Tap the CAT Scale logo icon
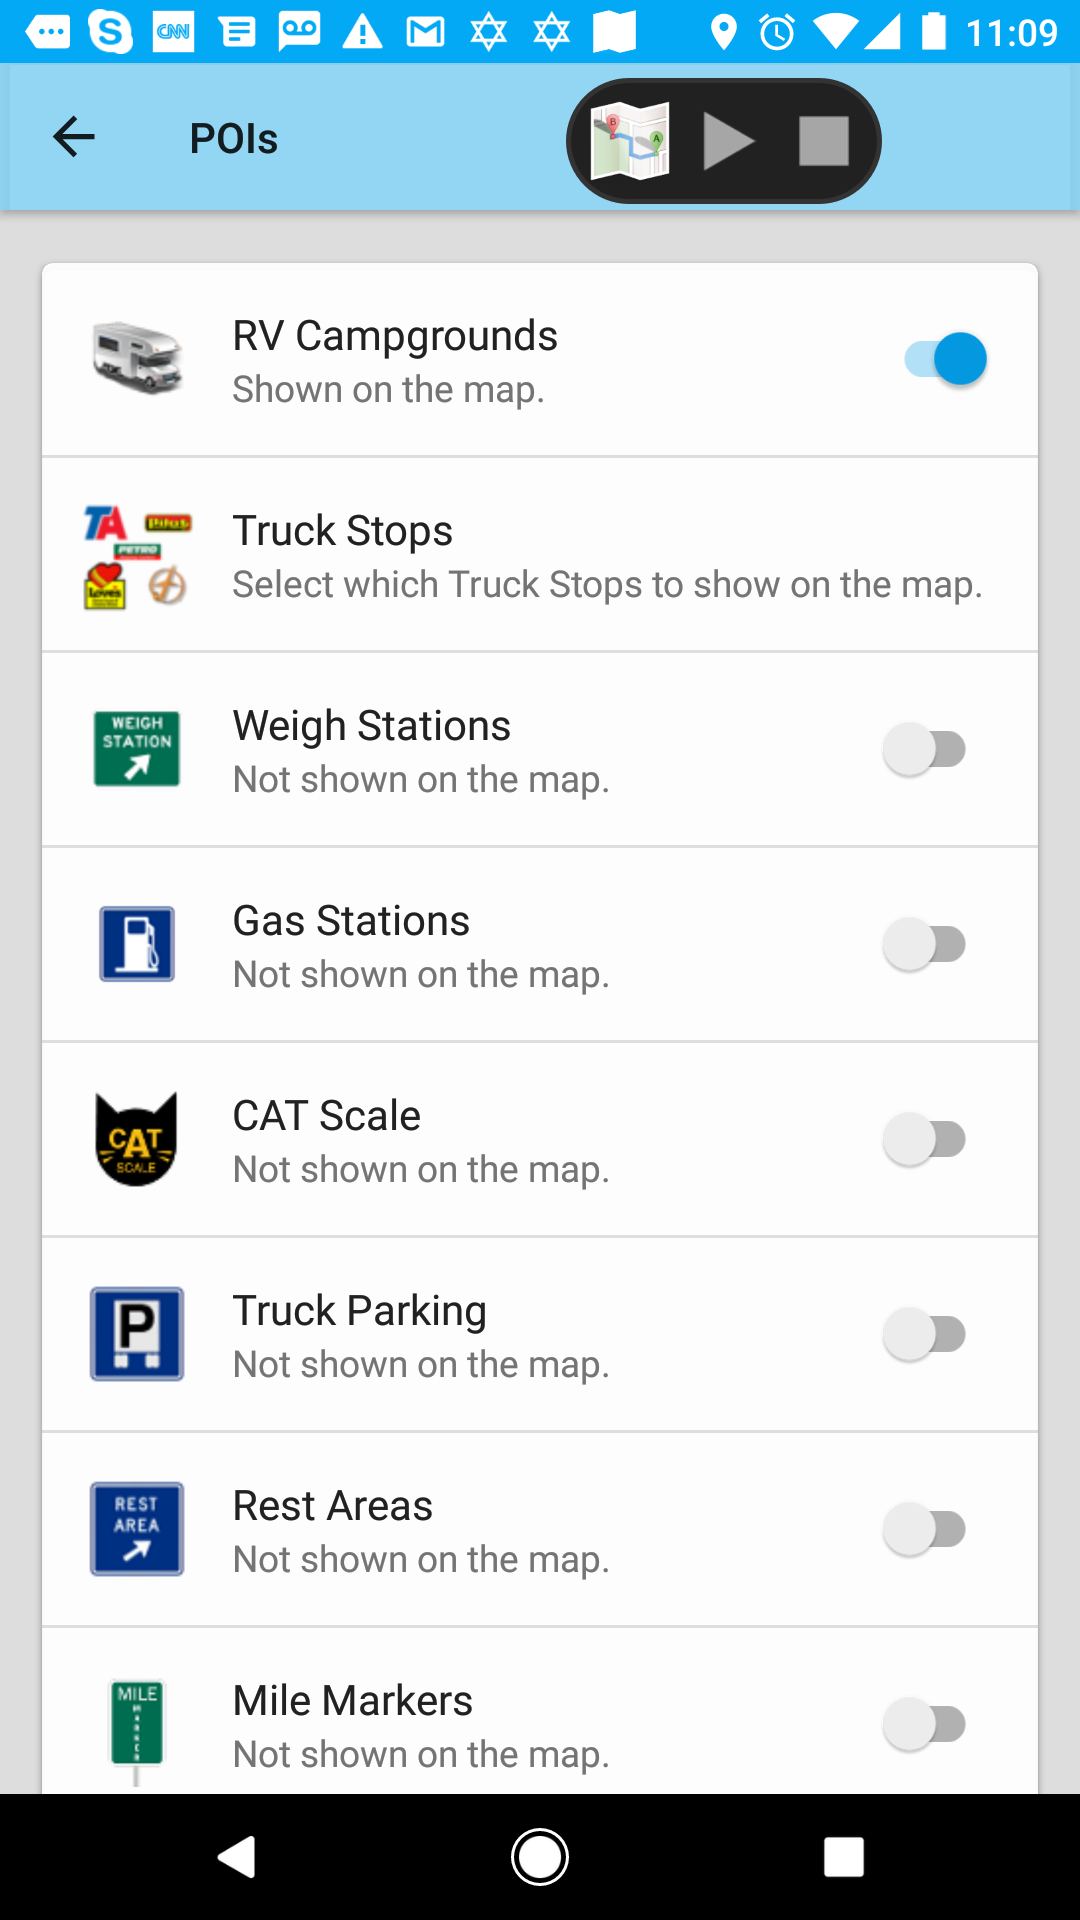The image size is (1080, 1920). pyautogui.click(x=137, y=1139)
